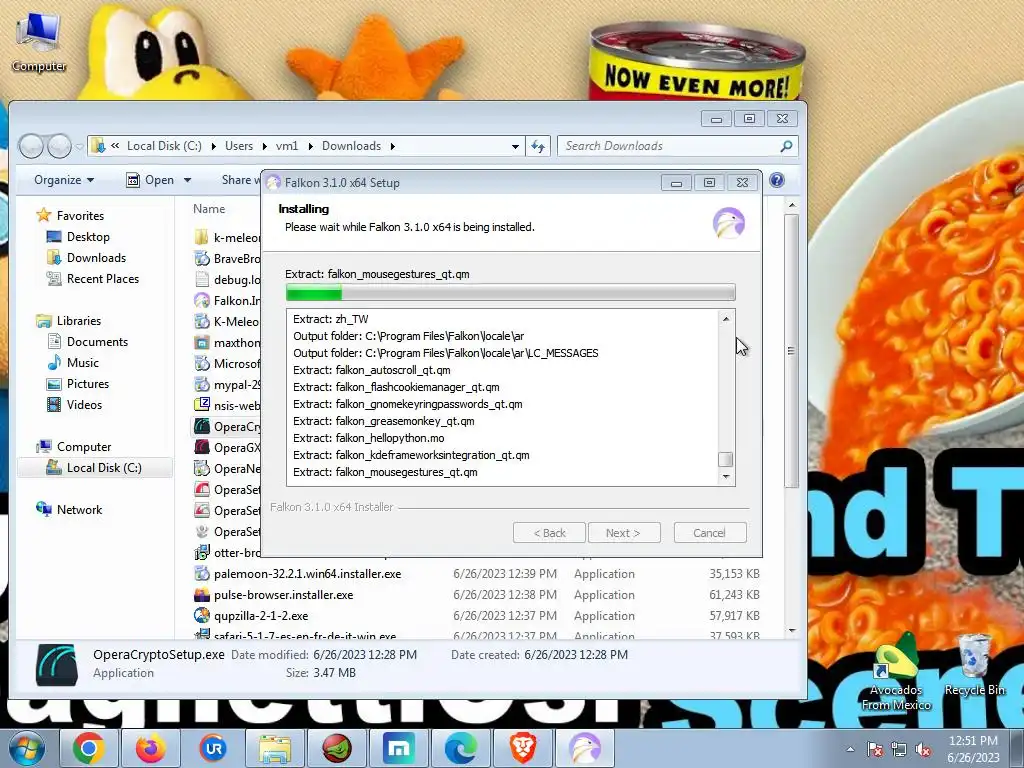Click the Name column header
Screen dimensions: 1024x768
pos(209,209)
